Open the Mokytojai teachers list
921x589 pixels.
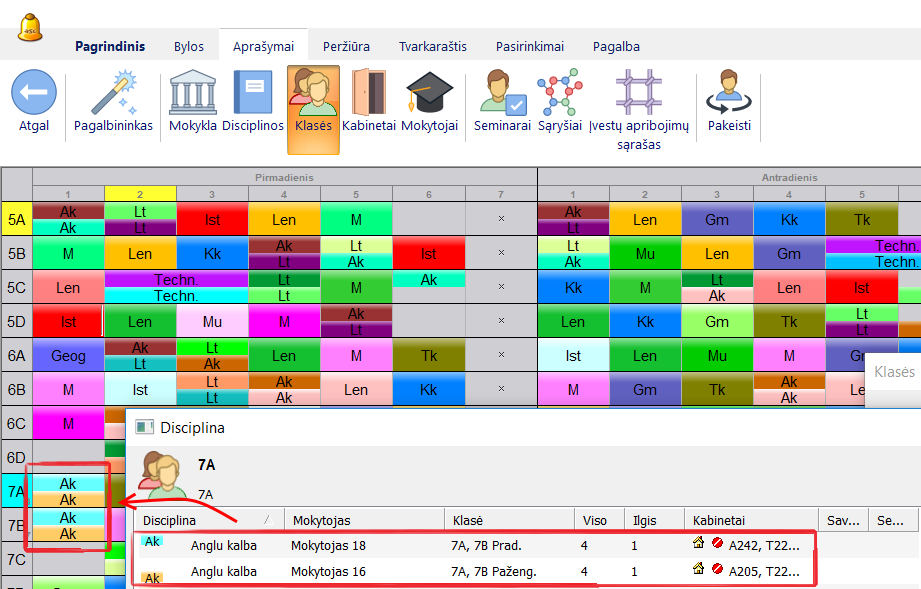[x=429, y=93]
